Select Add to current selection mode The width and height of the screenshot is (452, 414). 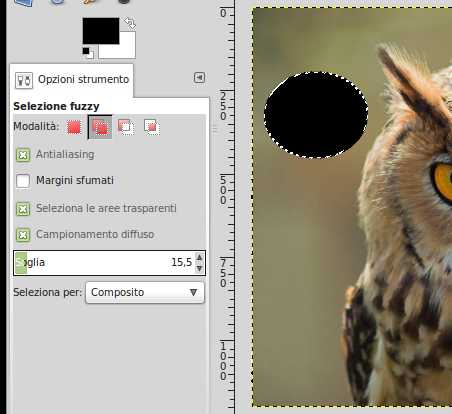click(x=100, y=127)
